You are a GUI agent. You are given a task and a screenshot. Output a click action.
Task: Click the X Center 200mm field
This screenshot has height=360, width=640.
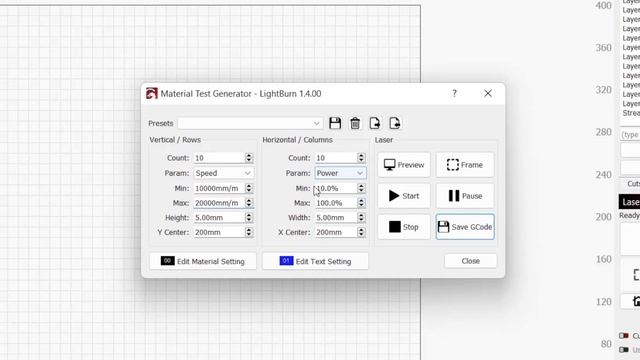336,232
